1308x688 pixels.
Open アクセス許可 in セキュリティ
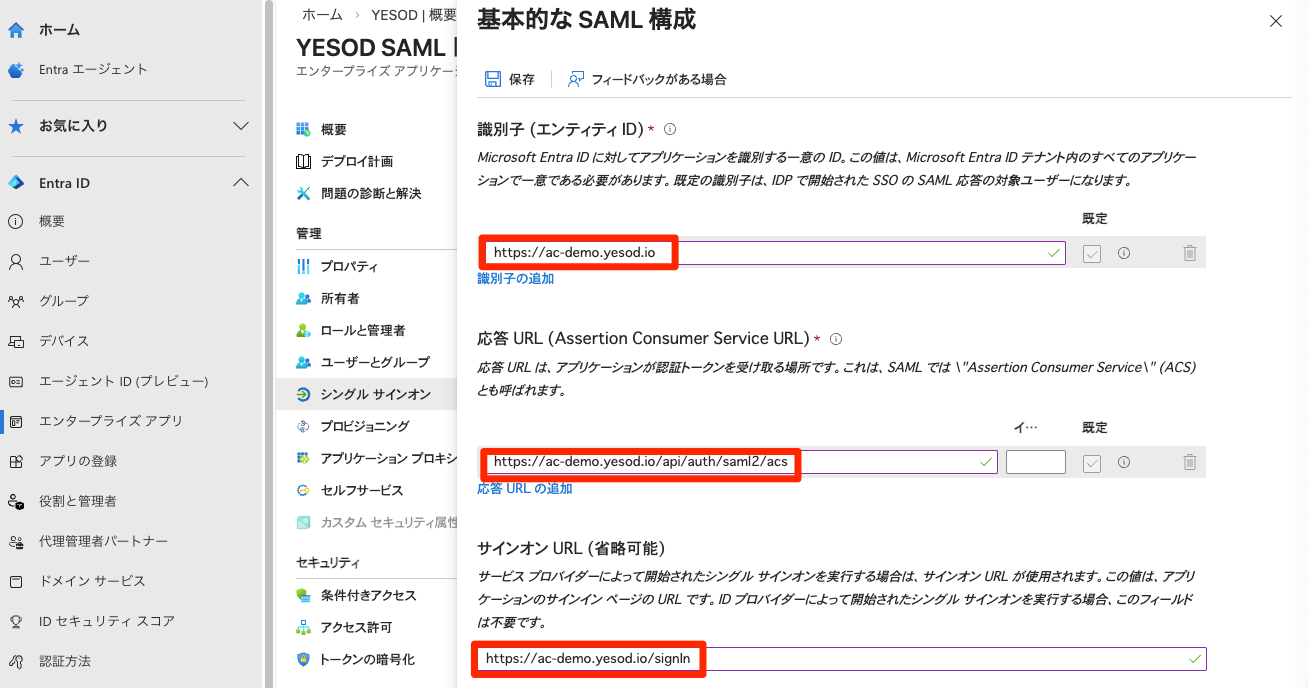tap(357, 628)
